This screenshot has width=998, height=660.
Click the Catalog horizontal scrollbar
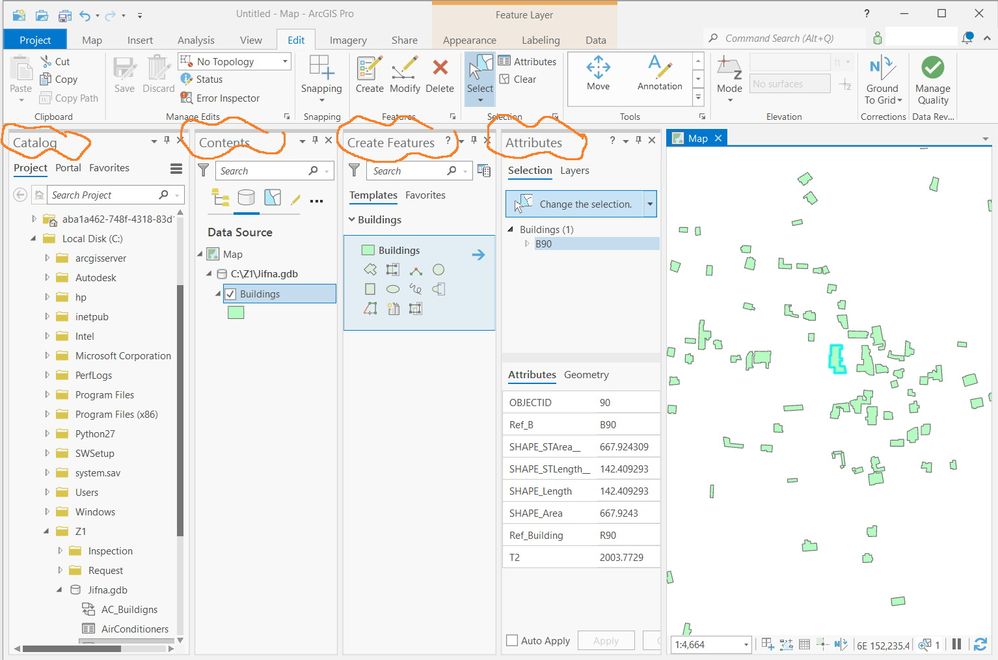tap(71, 649)
